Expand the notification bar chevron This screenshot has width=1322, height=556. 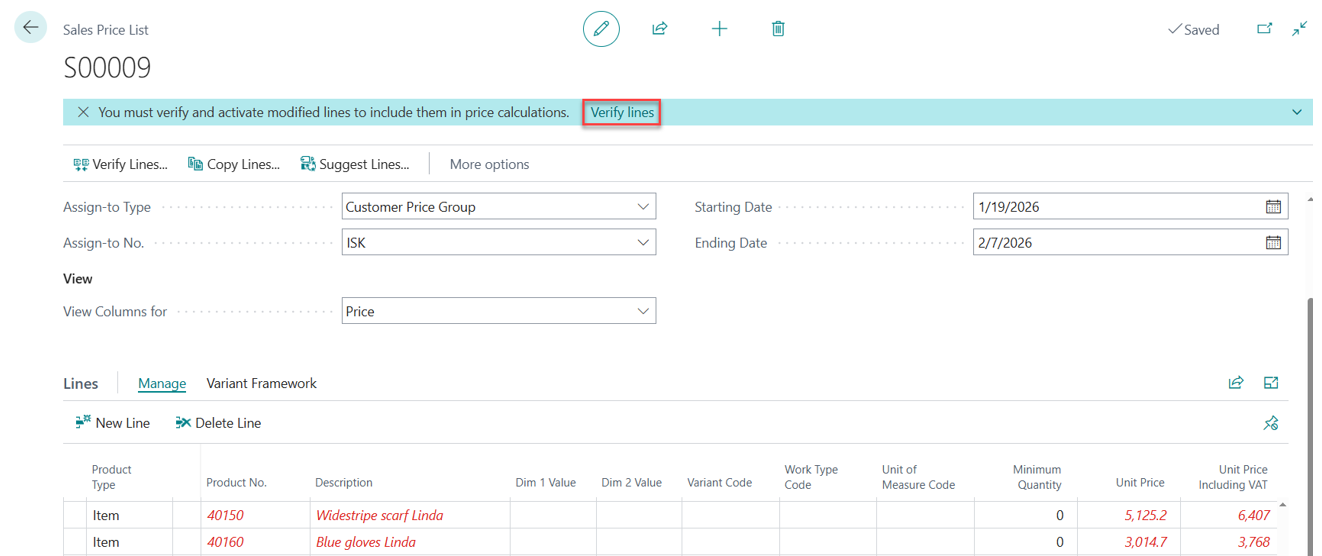pyautogui.click(x=1297, y=112)
